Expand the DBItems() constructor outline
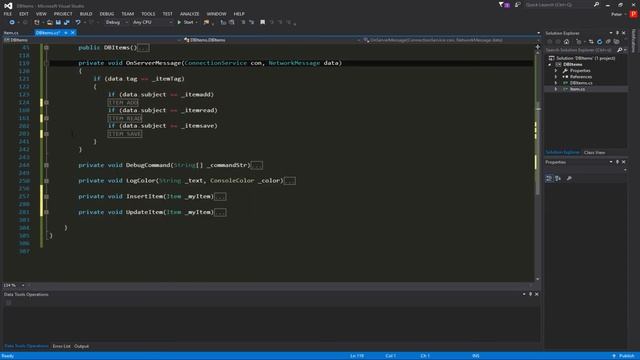The width and height of the screenshot is (640, 360). point(47,48)
